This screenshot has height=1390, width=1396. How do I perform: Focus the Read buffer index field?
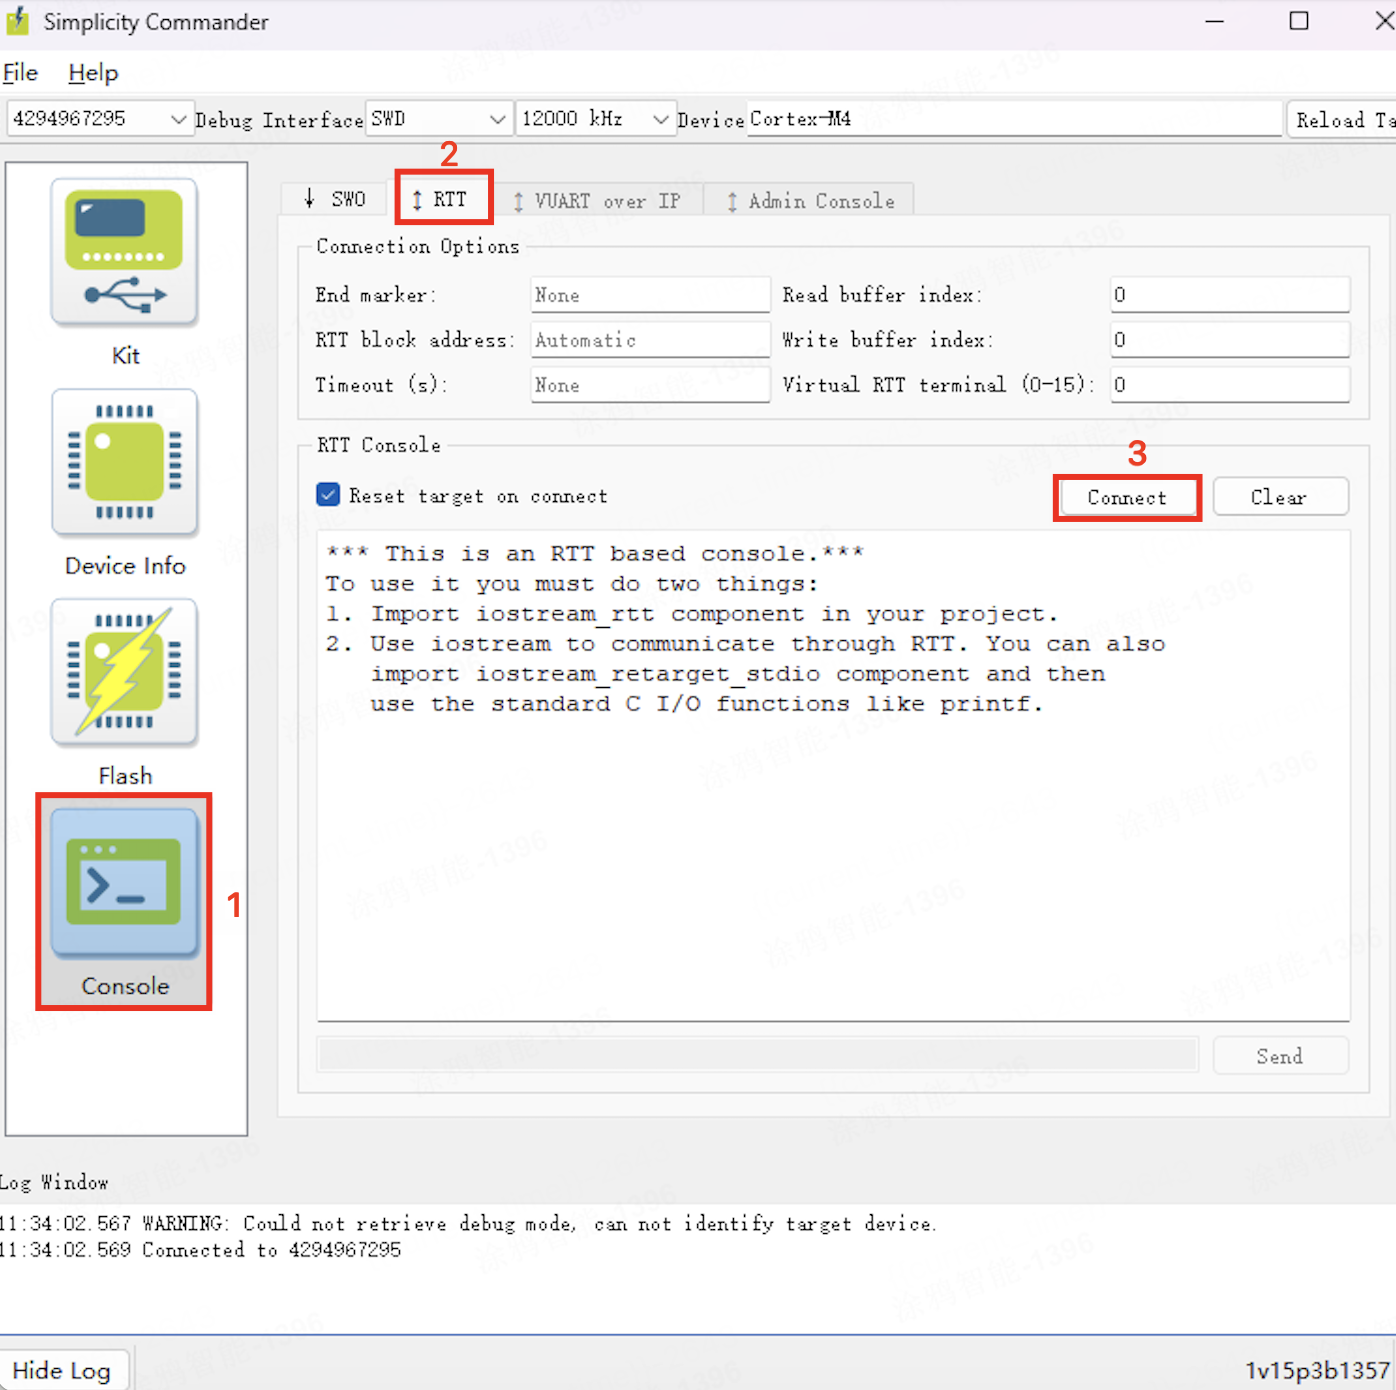point(1230,294)
